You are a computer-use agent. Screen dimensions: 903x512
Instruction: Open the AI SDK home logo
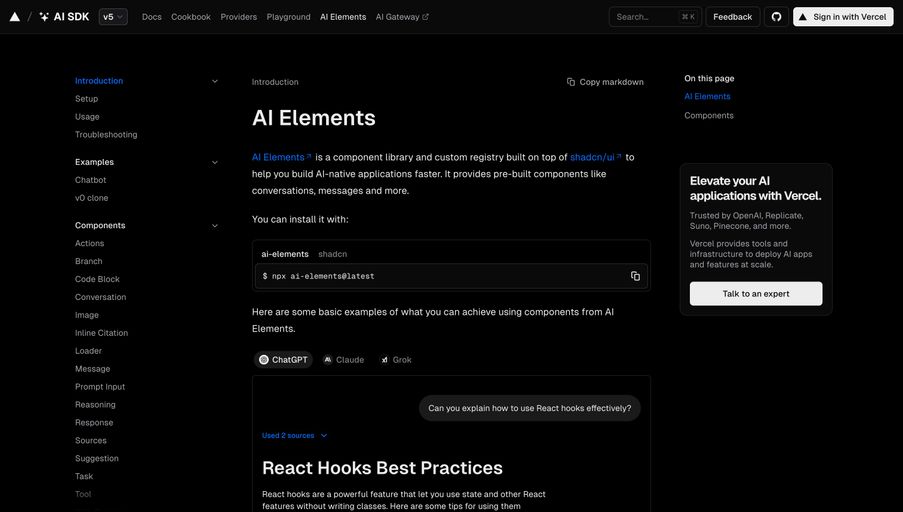click(64, 17)
